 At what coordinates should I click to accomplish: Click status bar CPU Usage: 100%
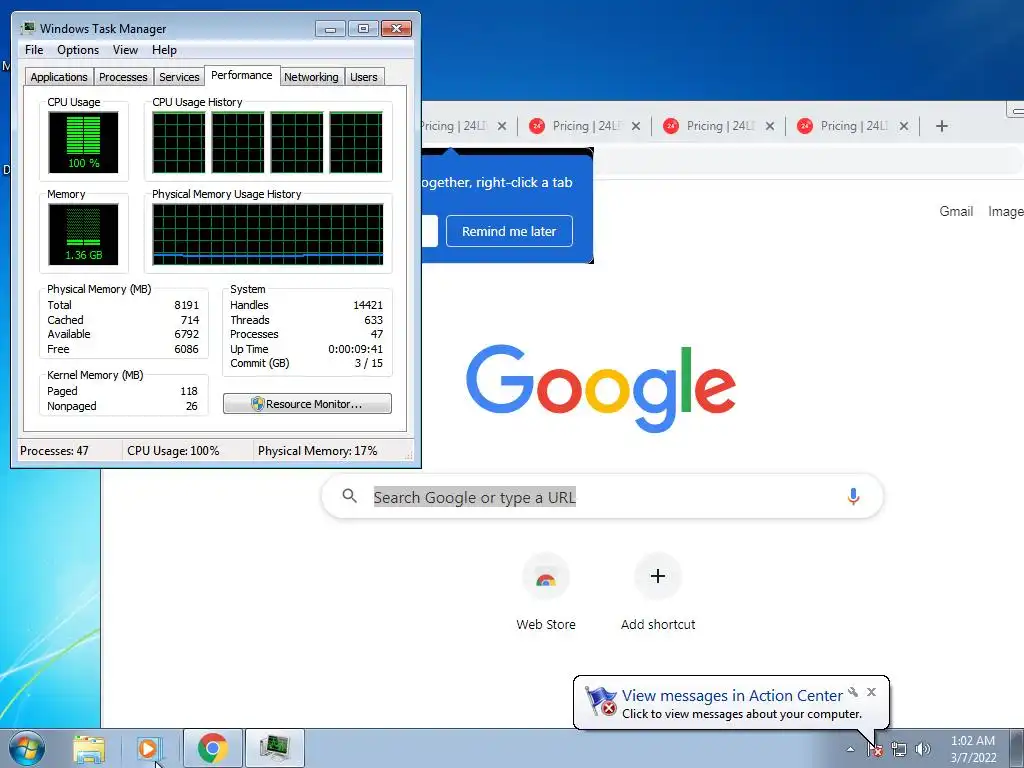click(173, 451)
